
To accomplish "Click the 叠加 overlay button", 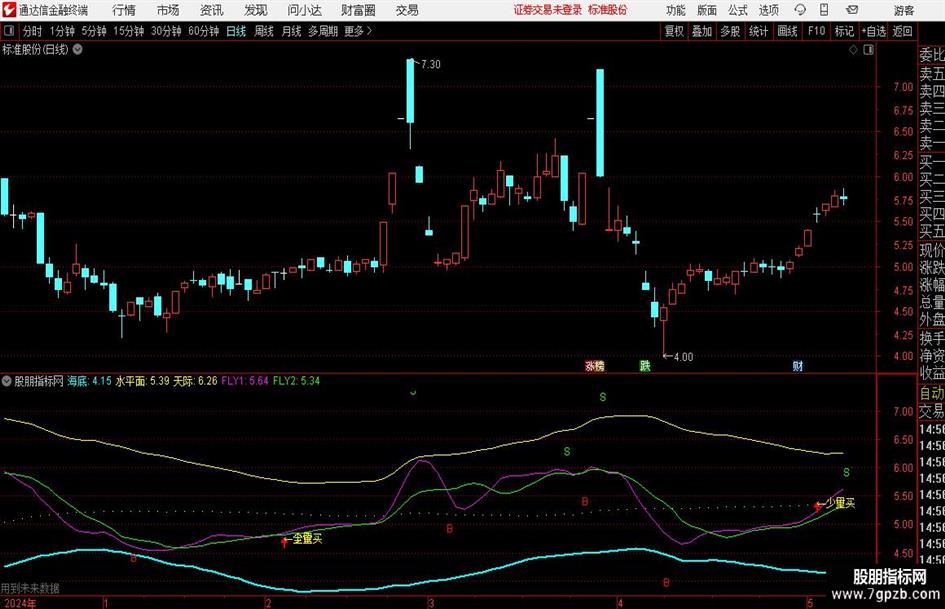I will pyautogui.click(x=702, y=31).
